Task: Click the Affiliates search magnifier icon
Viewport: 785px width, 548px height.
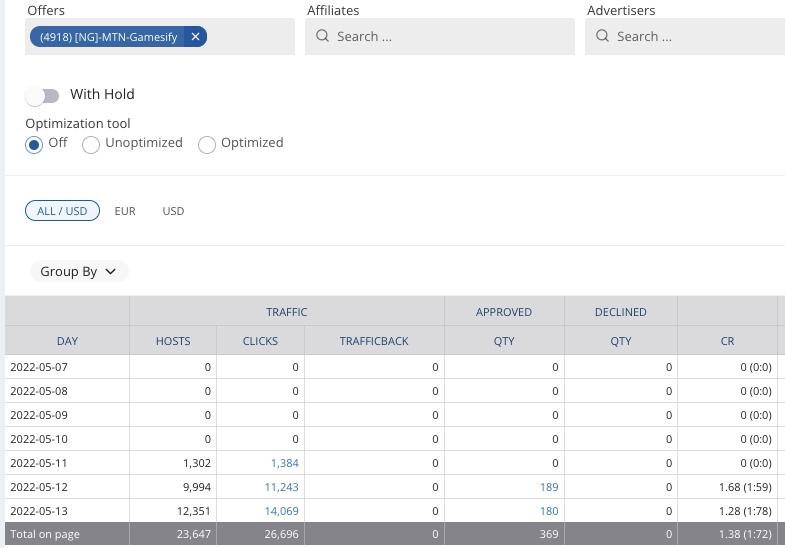Action: pos(323,37)
